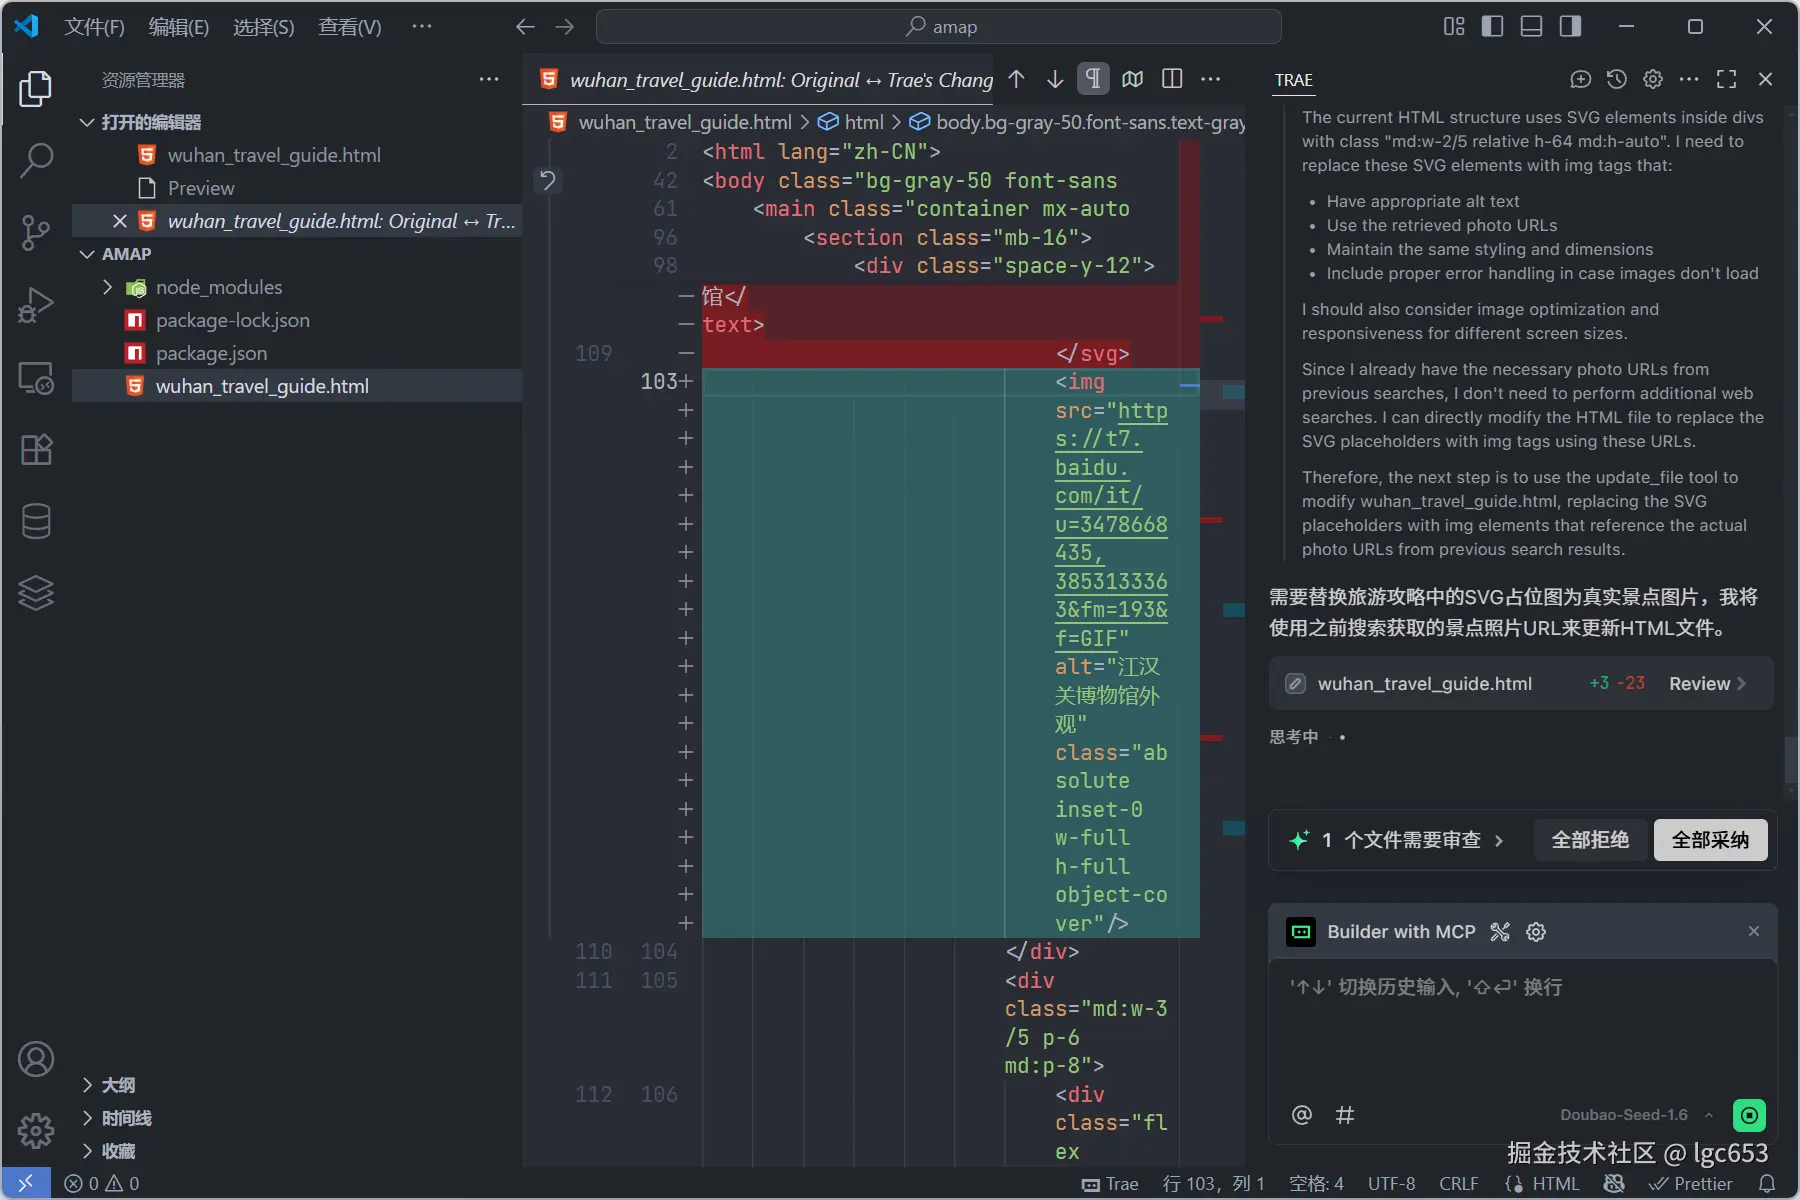Click the amap command center search box
The image size is (1800, 1200).
(x=939, y=27)
